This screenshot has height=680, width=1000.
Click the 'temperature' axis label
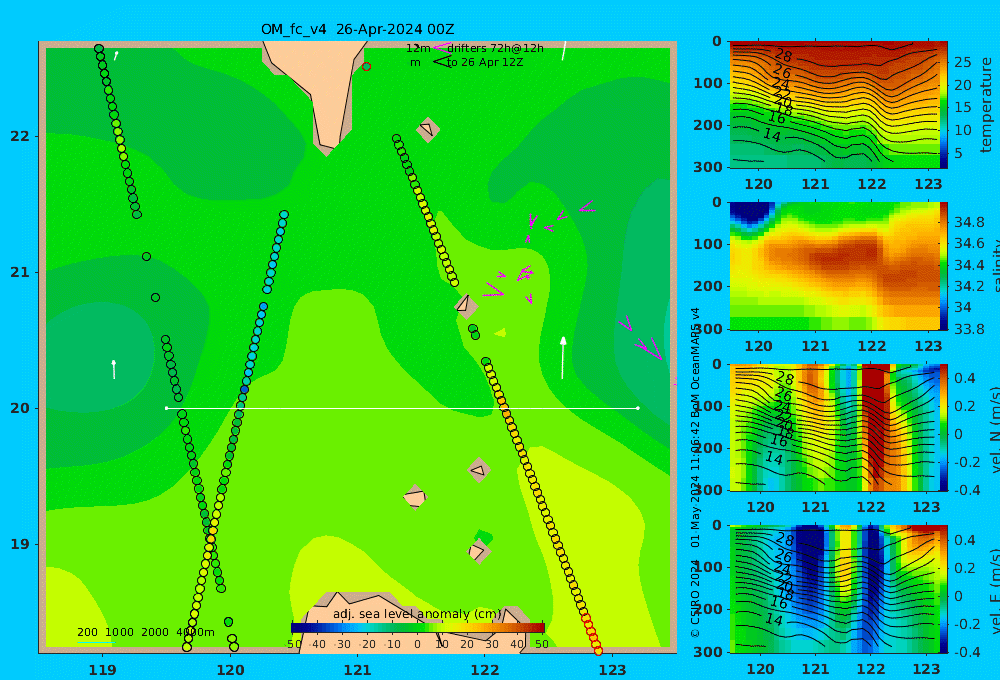(x=986, y=105)
